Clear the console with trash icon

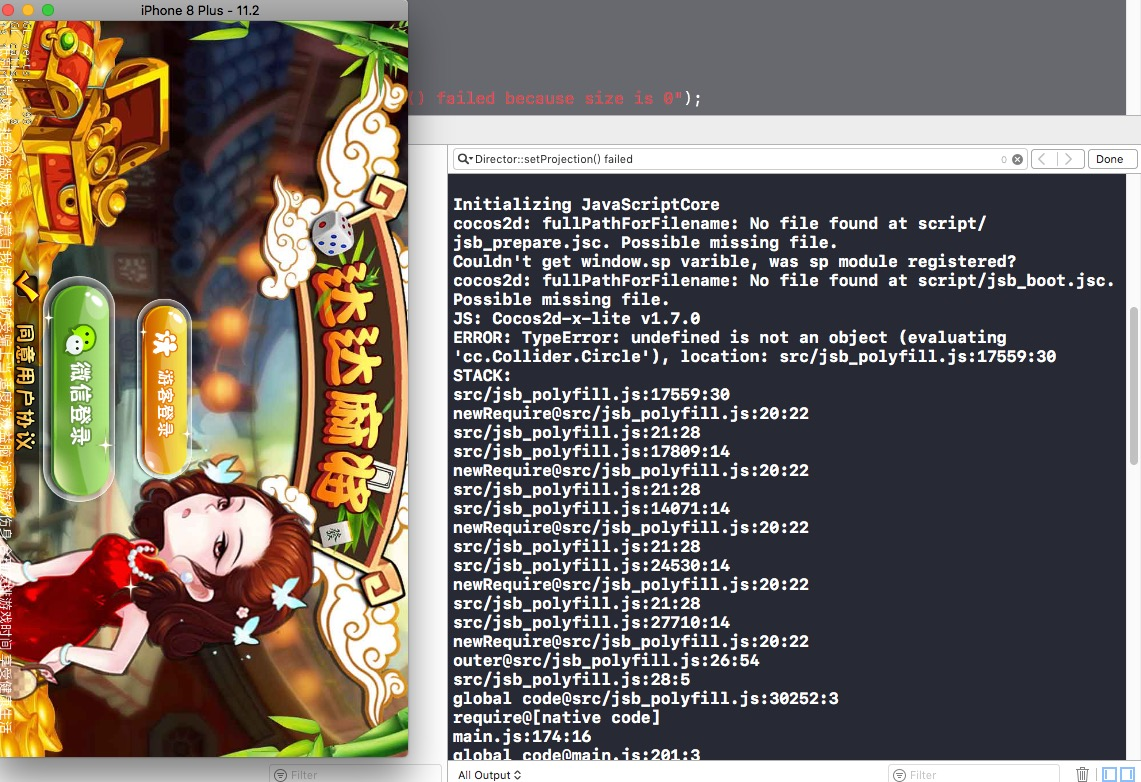point(1082,775)
